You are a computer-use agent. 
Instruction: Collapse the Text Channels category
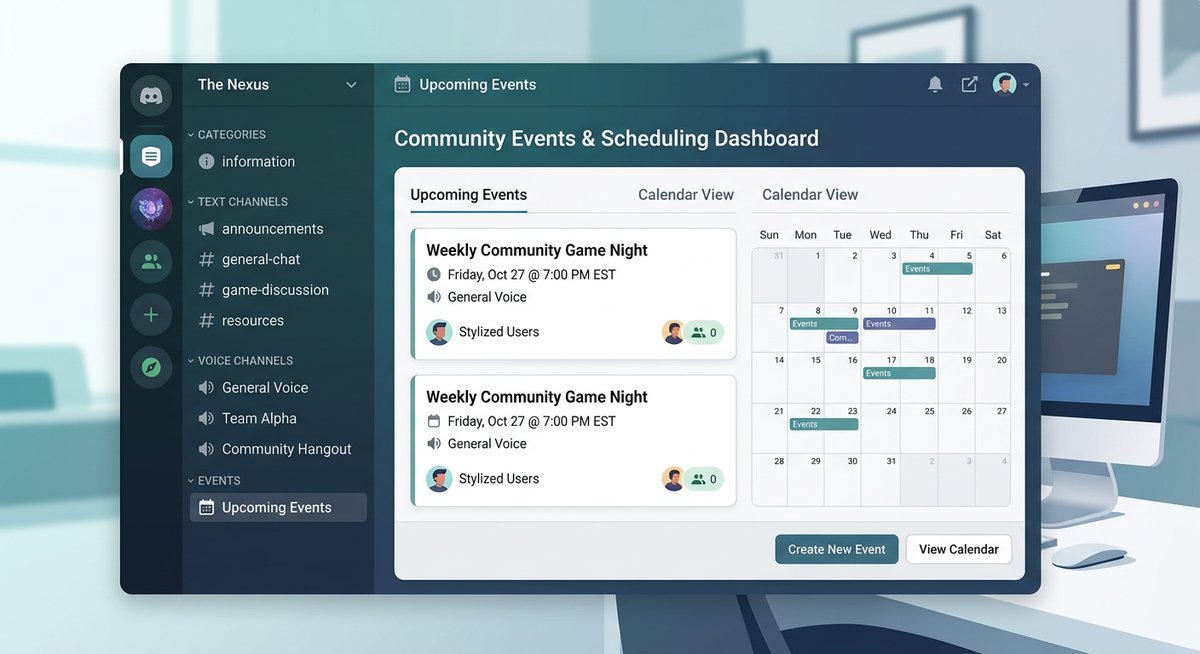coord(242,202)
